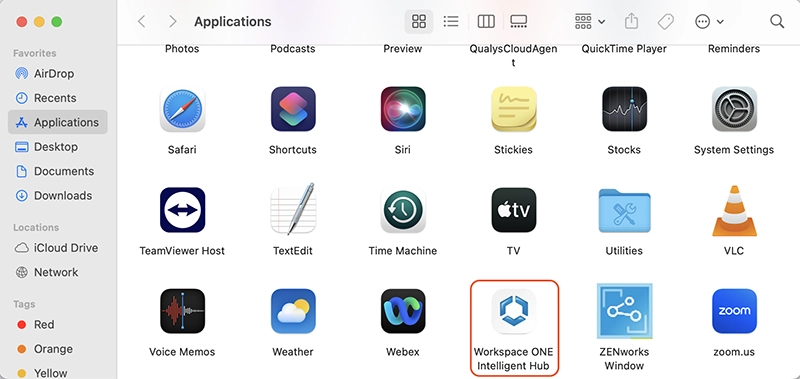Select the Orange tag
This screenshot has width=800, height=379.
point(58,349)
